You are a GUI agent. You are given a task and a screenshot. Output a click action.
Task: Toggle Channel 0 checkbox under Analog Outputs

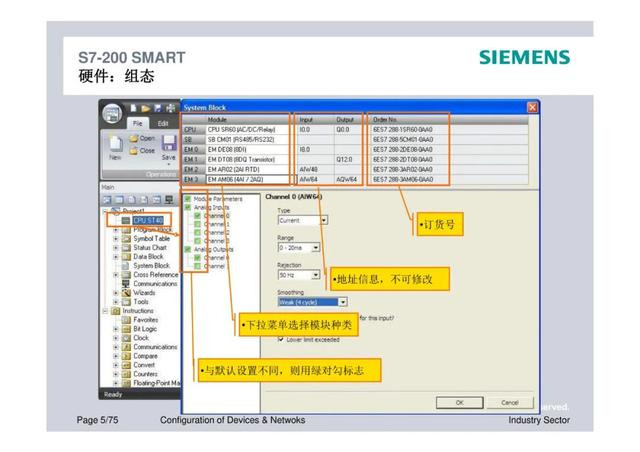(x=198, y=258)
